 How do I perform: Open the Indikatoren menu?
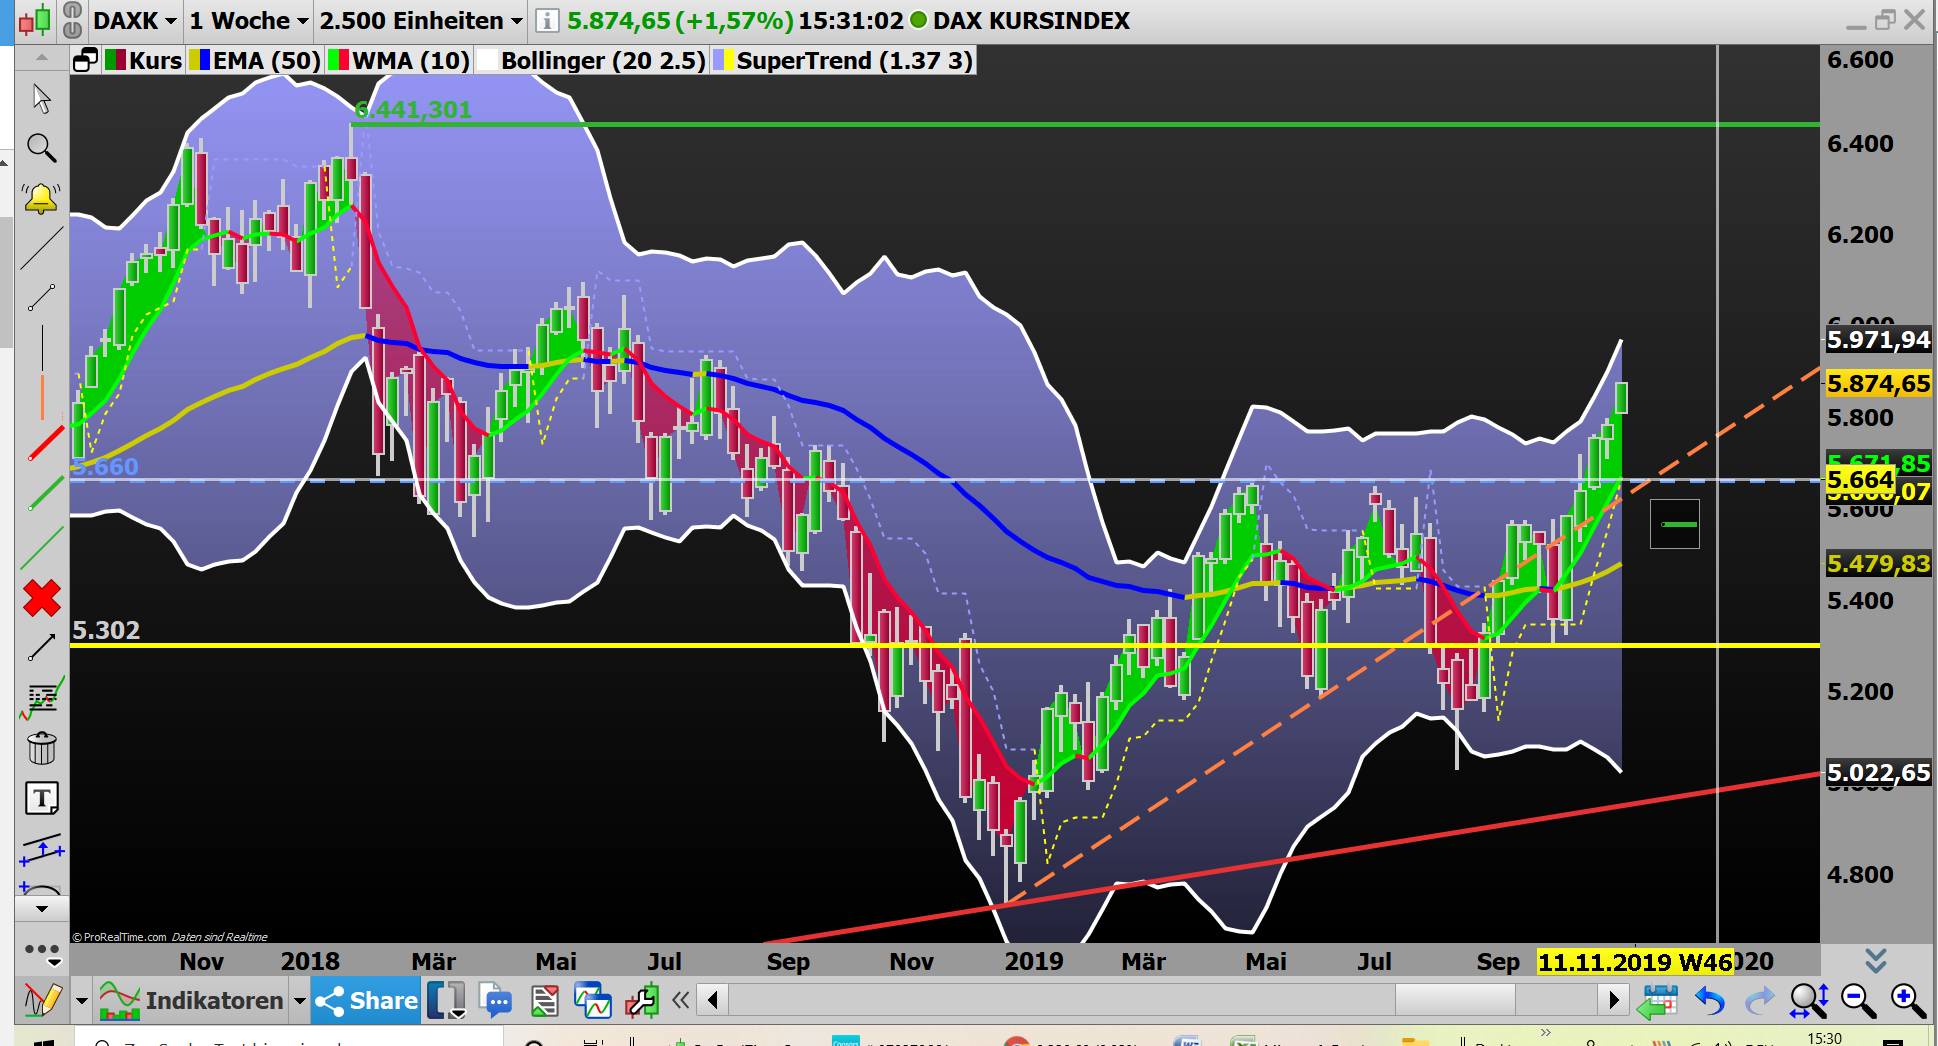[214, 1000]
